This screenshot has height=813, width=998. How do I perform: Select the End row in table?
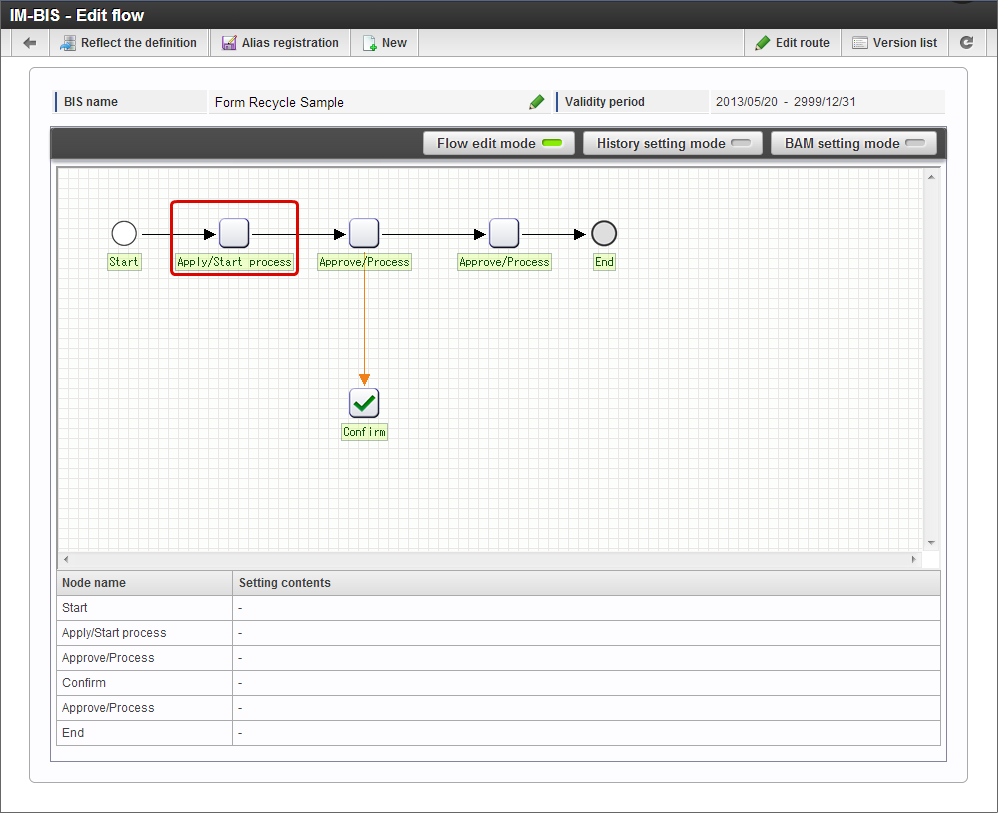click(x=498, y=733)
